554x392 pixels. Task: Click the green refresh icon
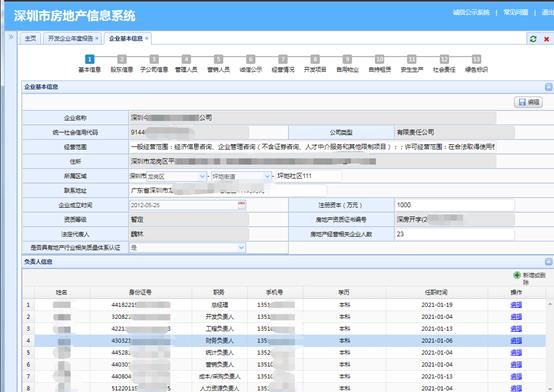click(x=533, y=39)
